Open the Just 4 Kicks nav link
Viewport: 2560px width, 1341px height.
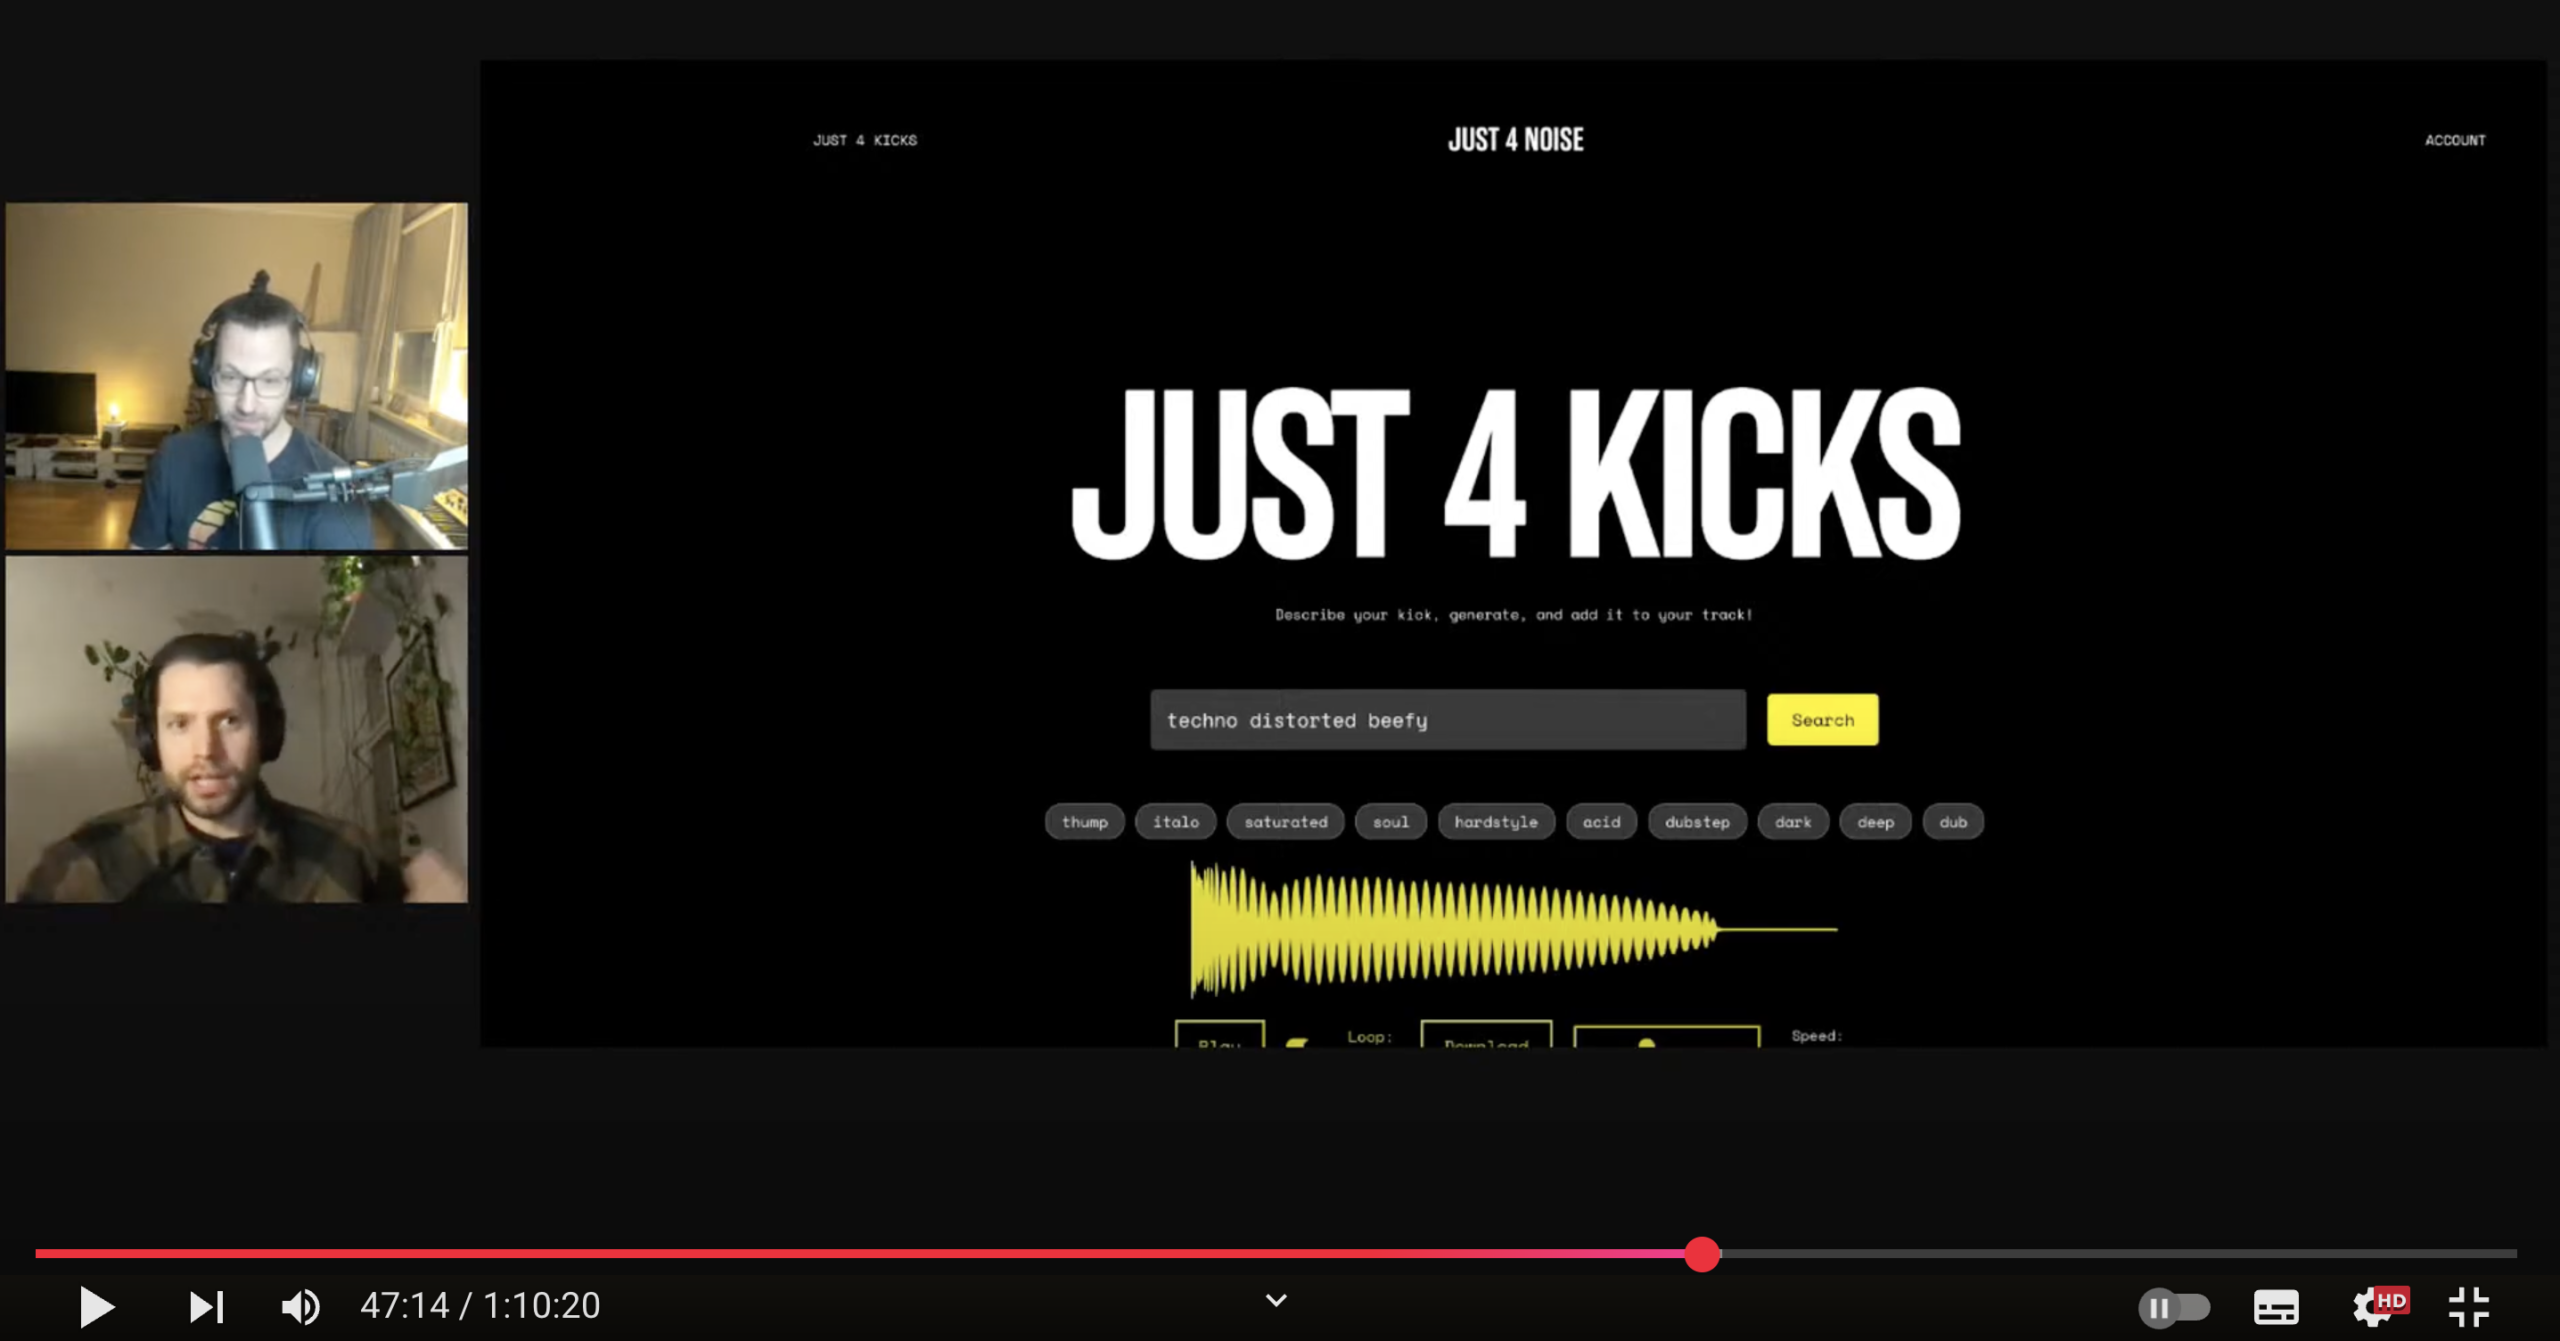(864, 140)
